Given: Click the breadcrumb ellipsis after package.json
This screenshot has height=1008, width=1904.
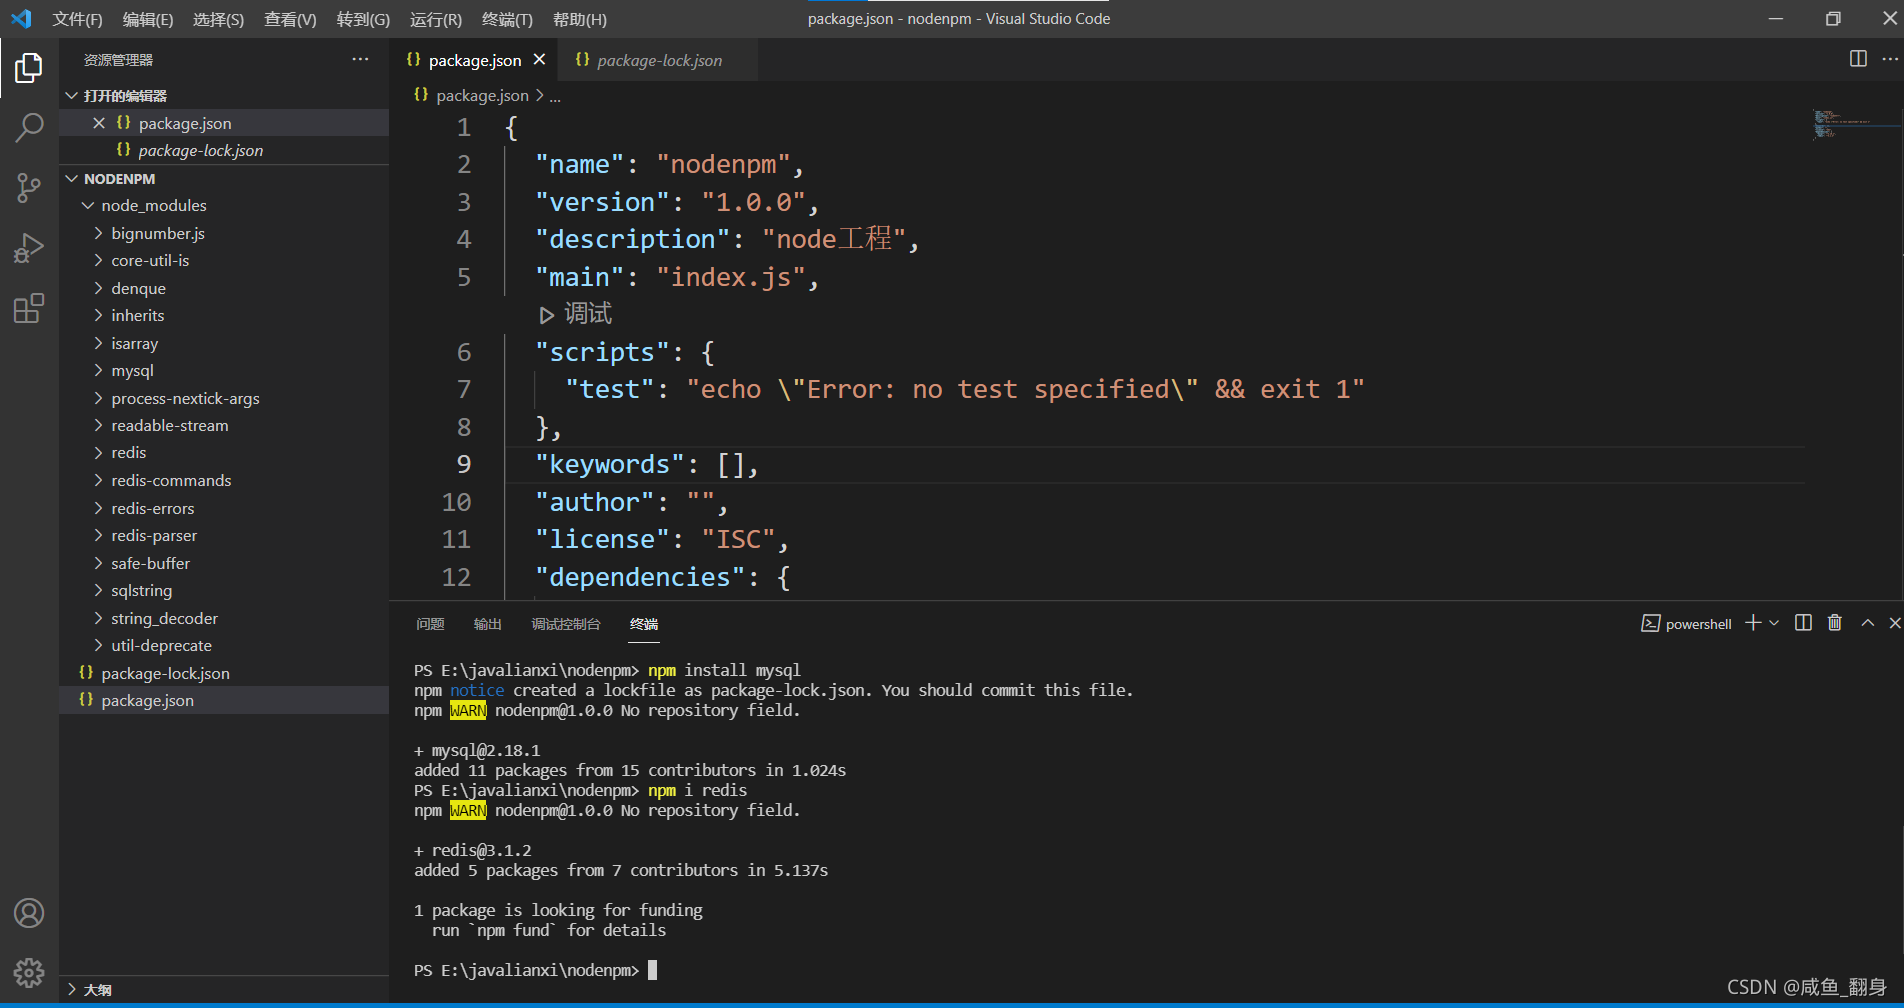Looking at the screenshot, I should (x=555, y=96).
